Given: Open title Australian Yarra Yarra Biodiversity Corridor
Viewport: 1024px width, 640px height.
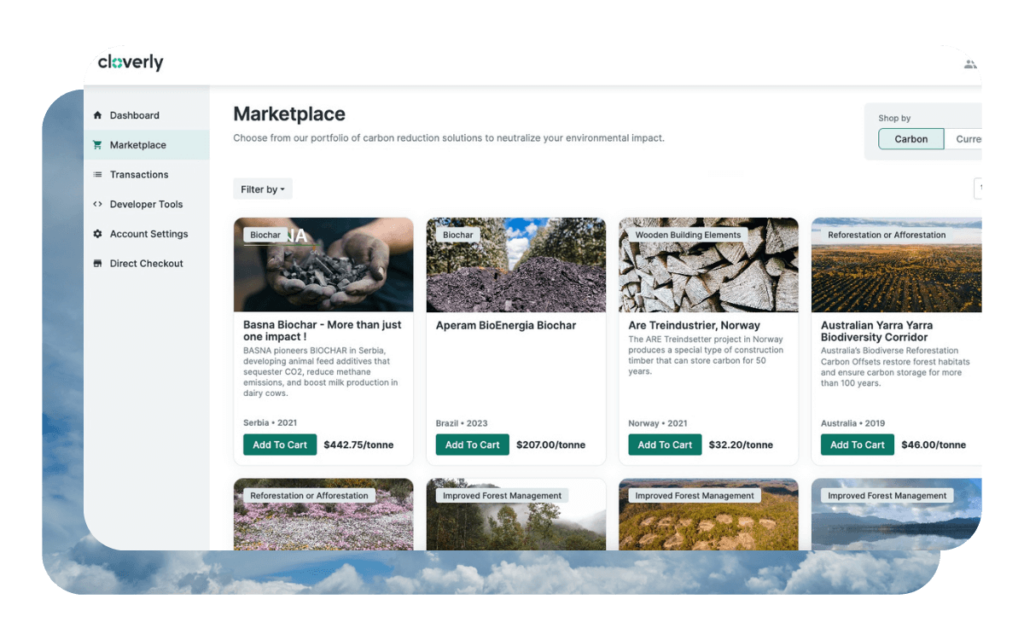Looking at the screenshot, I should click(x=876, y=331).
